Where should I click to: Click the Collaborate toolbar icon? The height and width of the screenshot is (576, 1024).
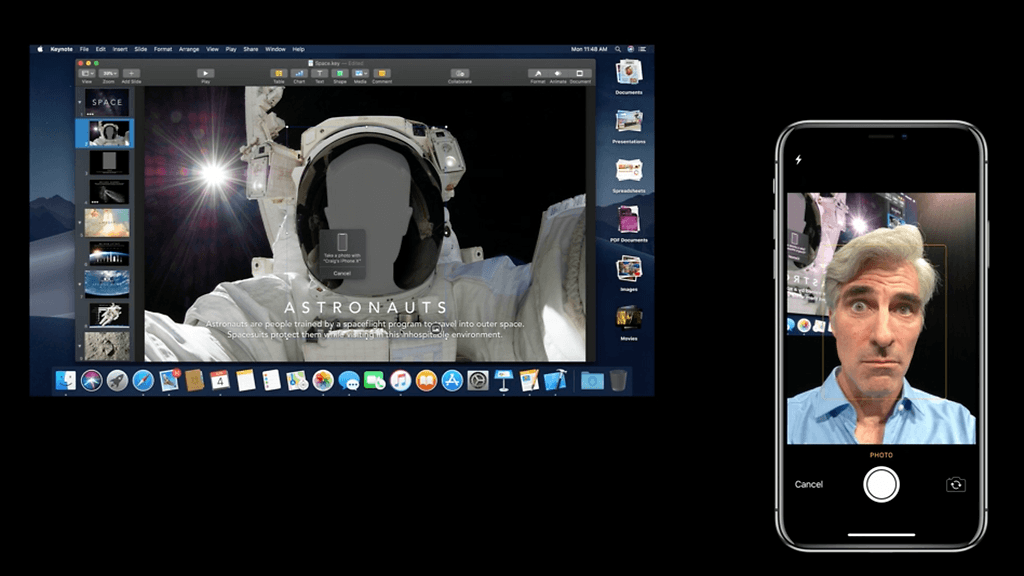(460, 73)
